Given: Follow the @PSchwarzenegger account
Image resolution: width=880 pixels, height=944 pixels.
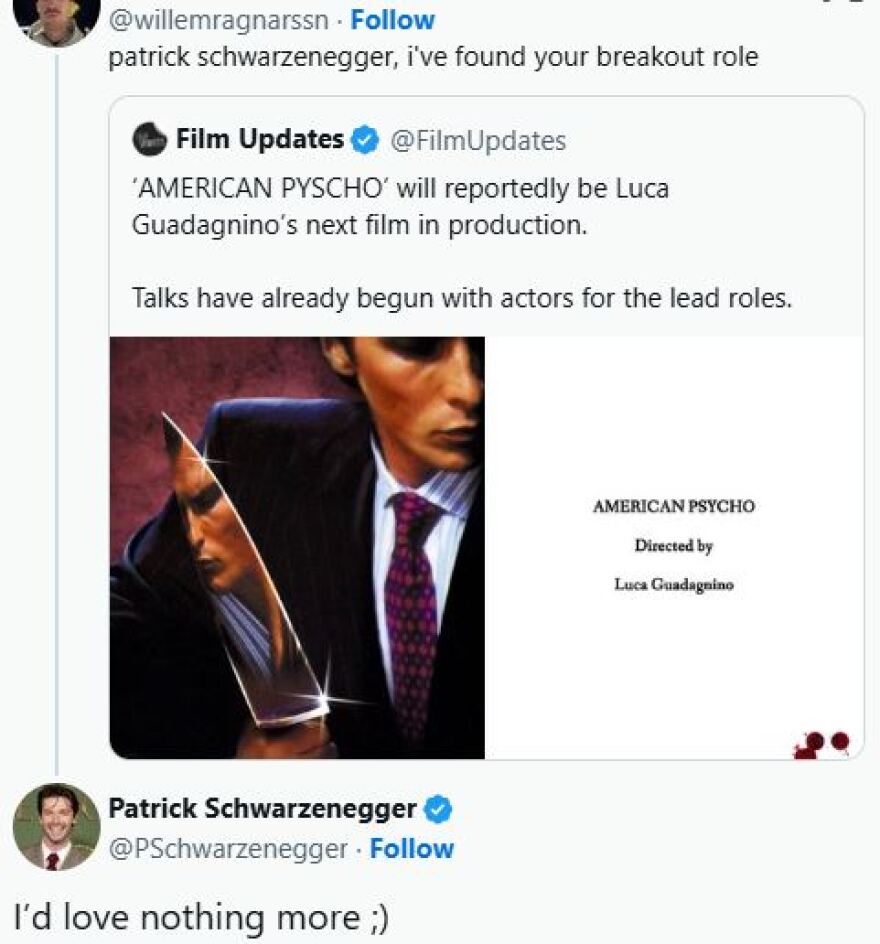Looking at the screenshot, I should point(412,849).
